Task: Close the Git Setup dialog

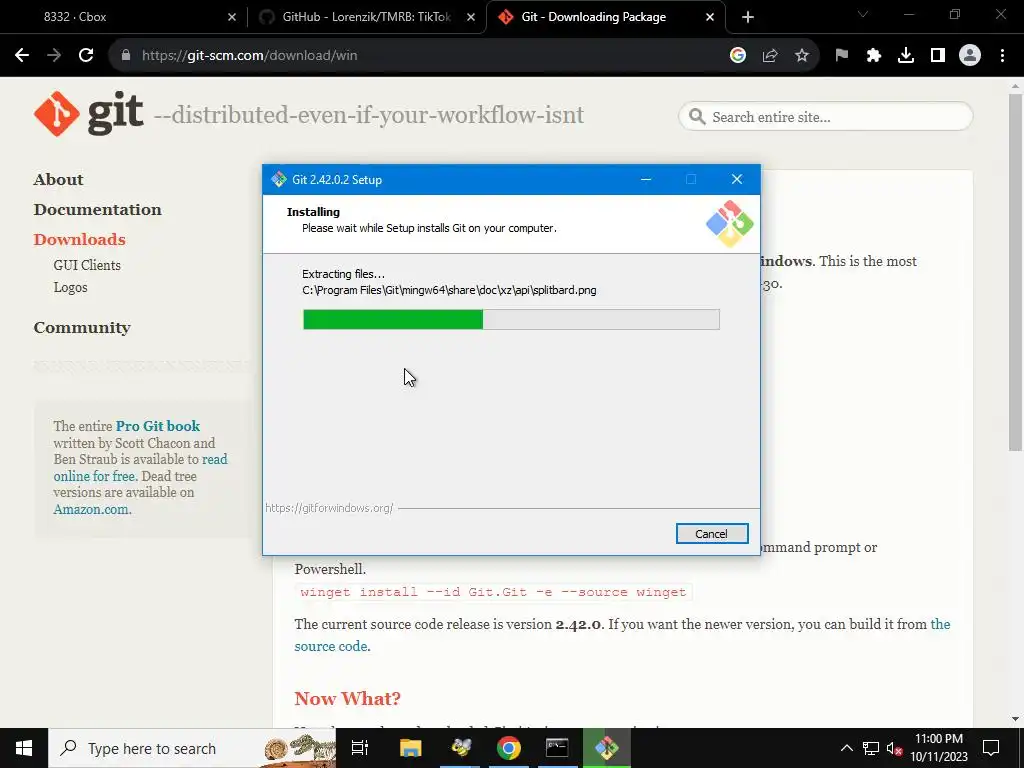Action: point(737,180)
